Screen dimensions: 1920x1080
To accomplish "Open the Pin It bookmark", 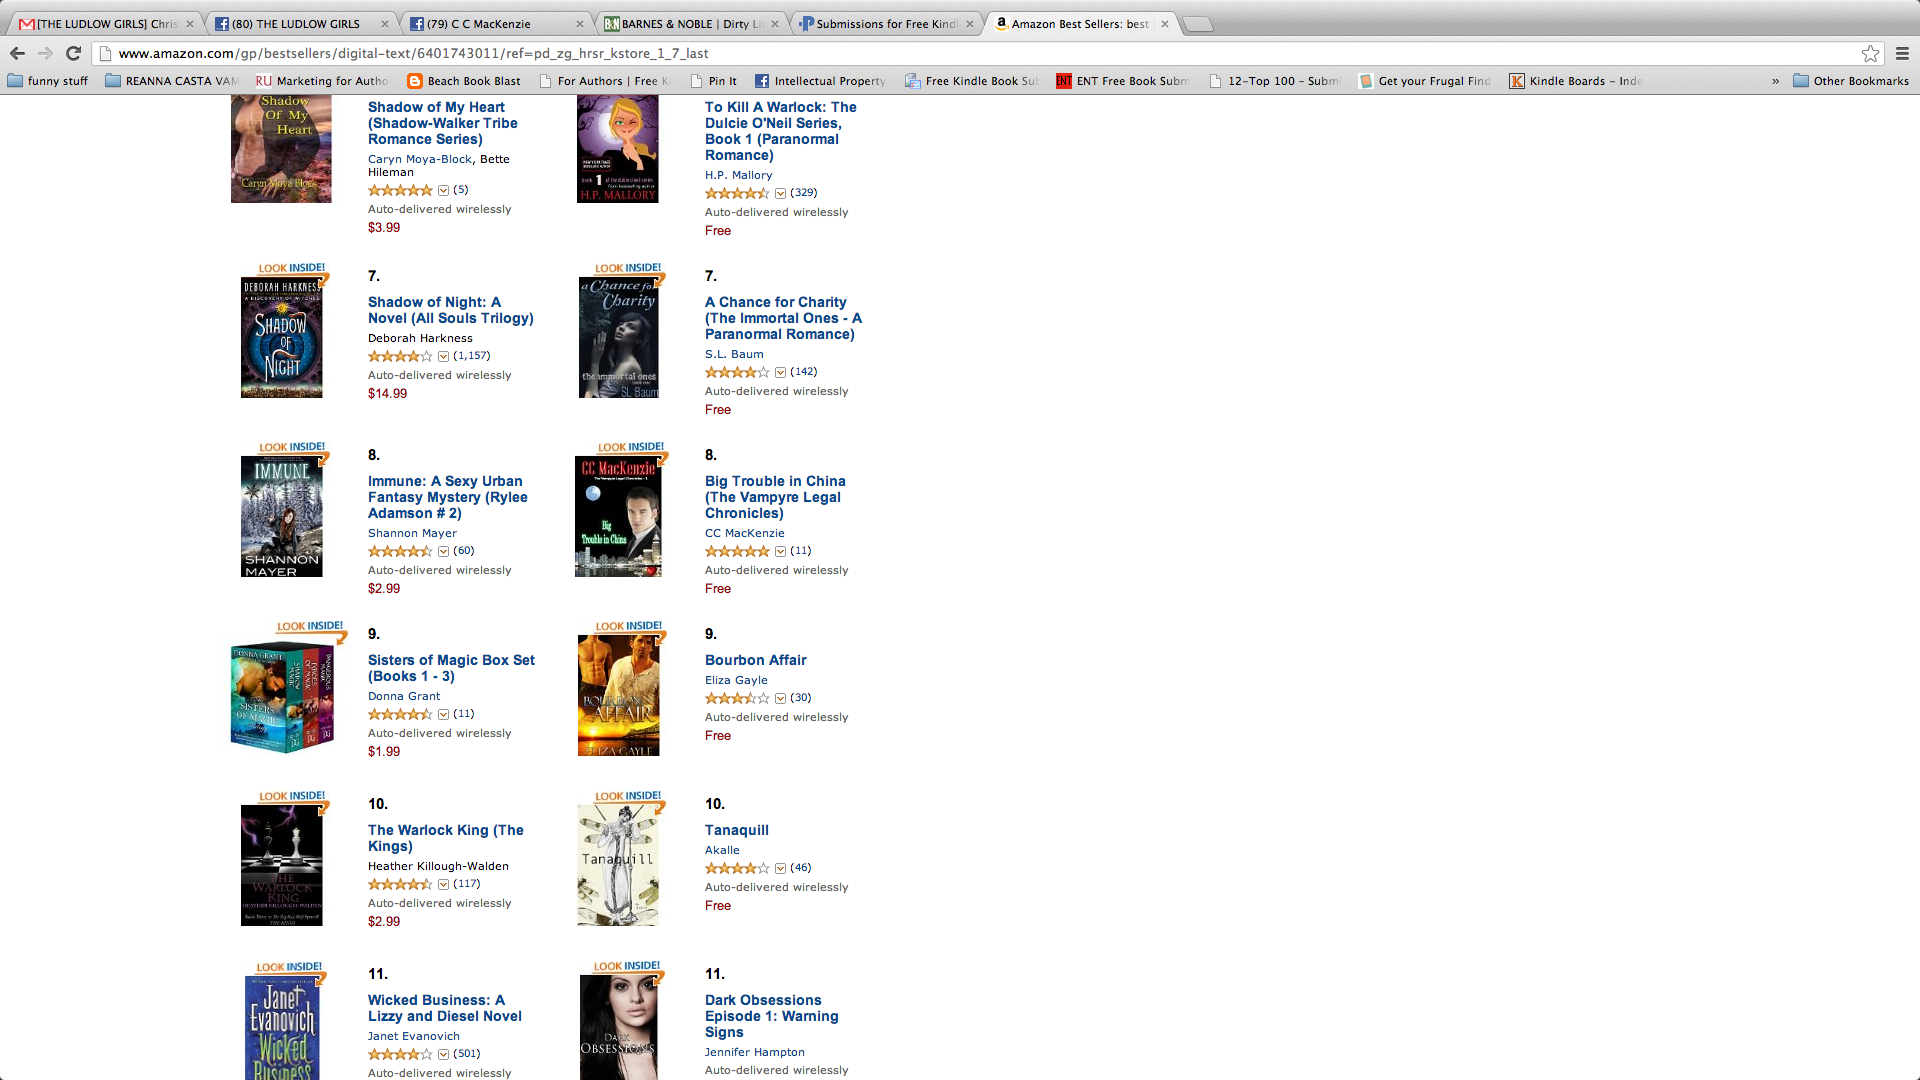I will click(713, 81).
